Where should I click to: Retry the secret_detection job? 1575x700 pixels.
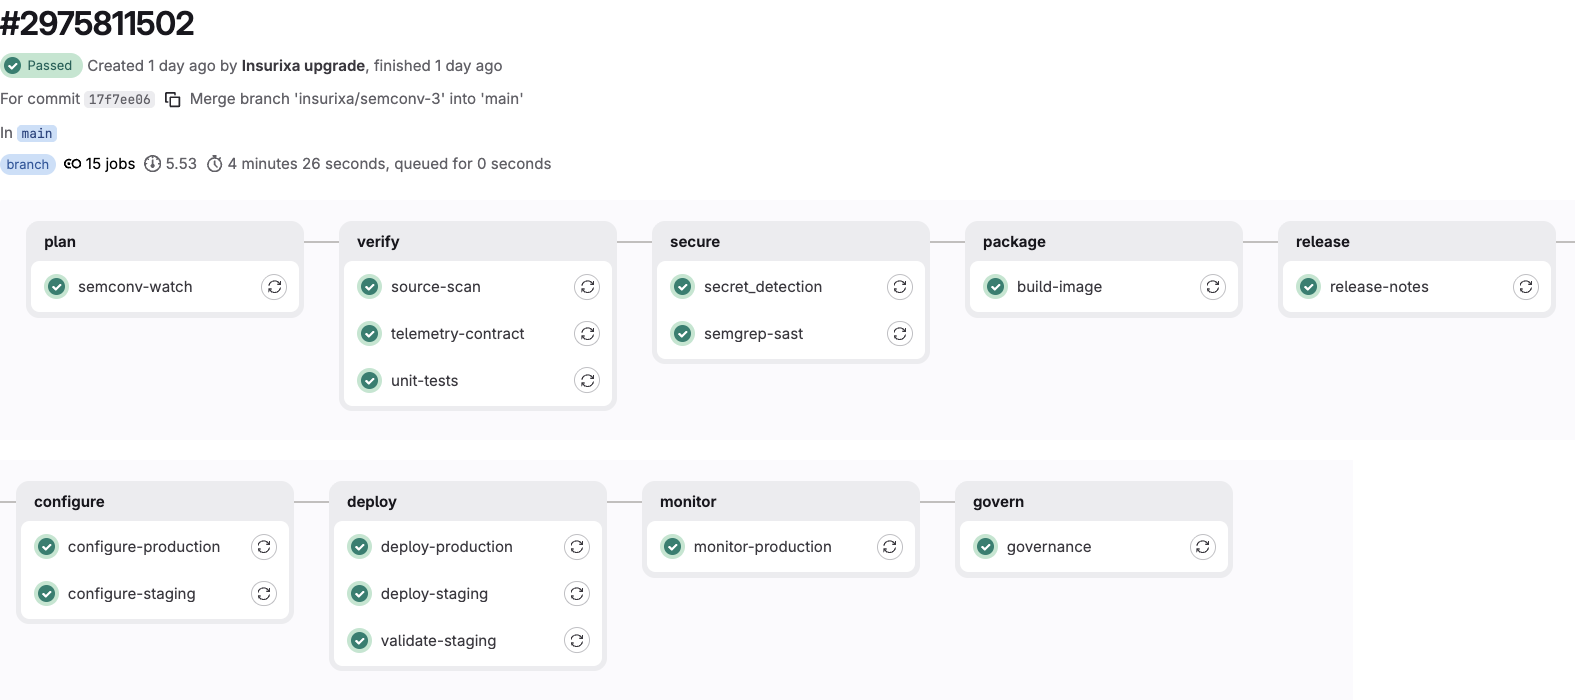(900, 287)
